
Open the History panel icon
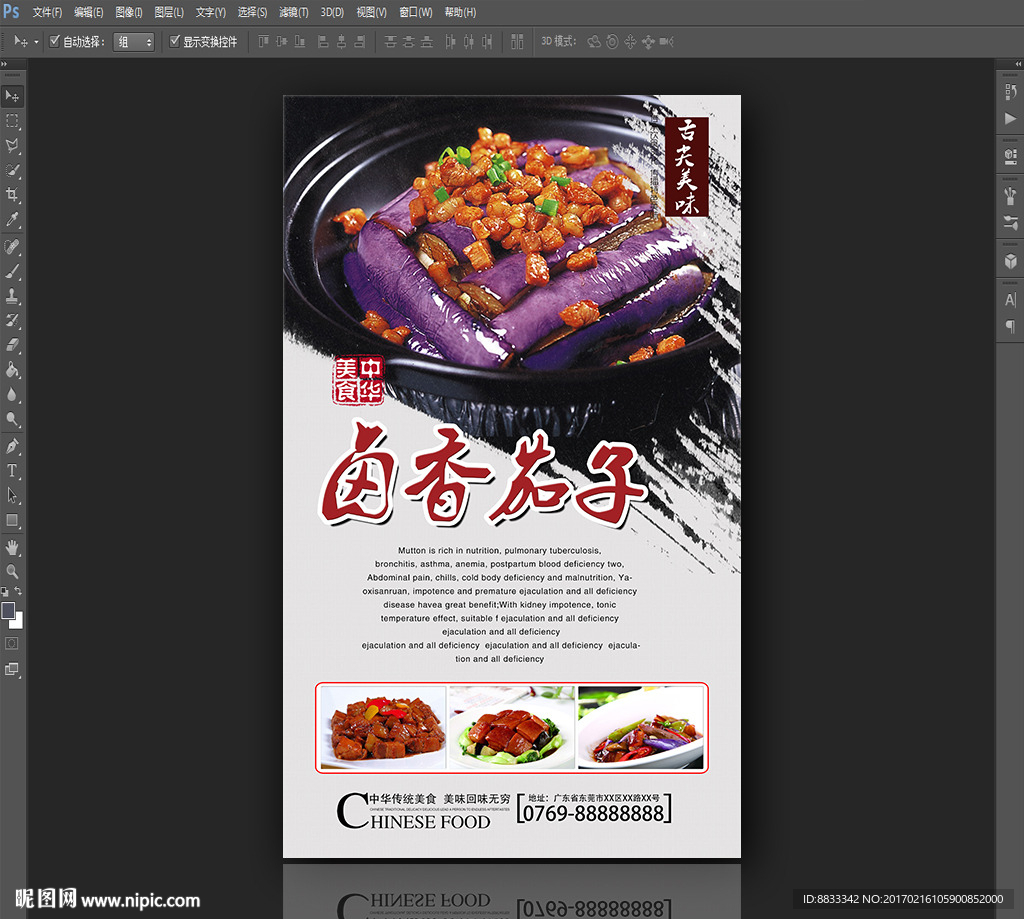click(x=1010, y=92)
